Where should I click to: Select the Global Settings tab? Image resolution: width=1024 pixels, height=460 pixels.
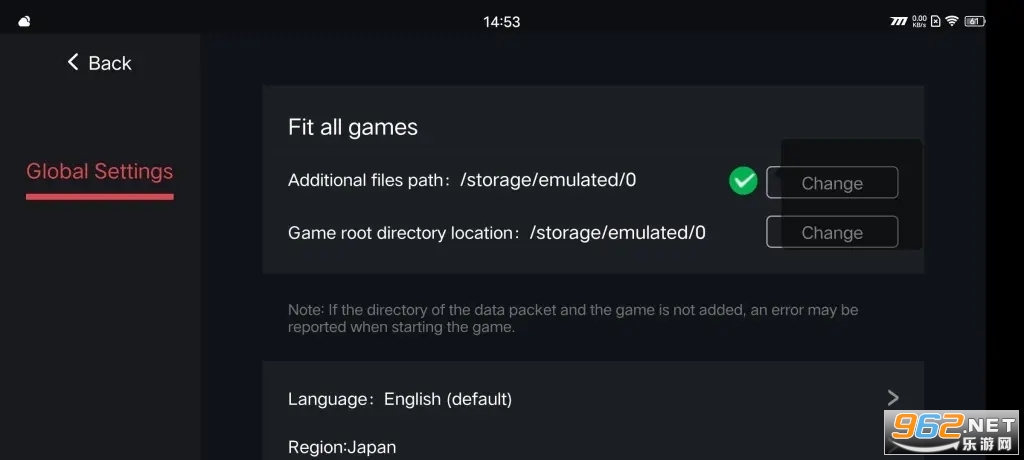(100, 171)
